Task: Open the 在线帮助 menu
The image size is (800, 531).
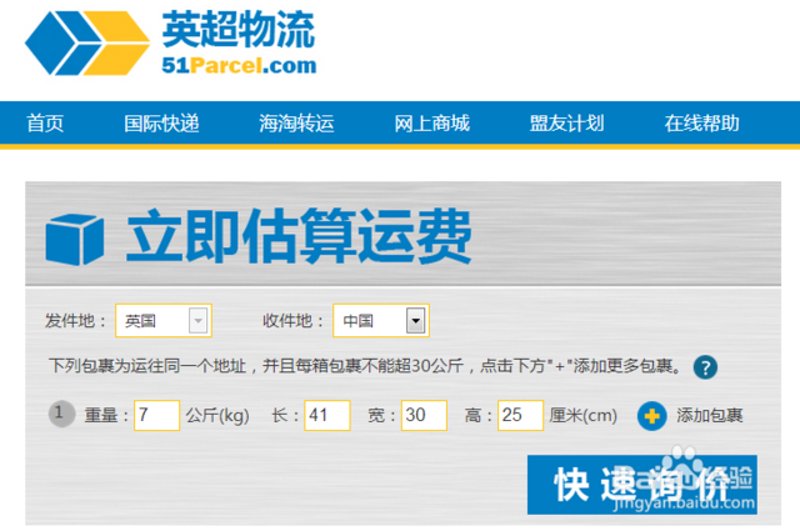Action: click(702, 123)
